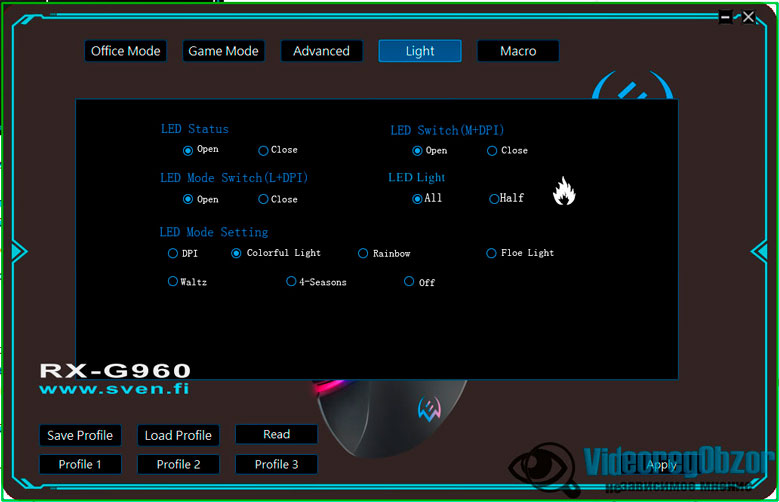Click the LED Light heading
Image resolution: width=779 pixels, height=502 pixels.
[x=416, y=177]
